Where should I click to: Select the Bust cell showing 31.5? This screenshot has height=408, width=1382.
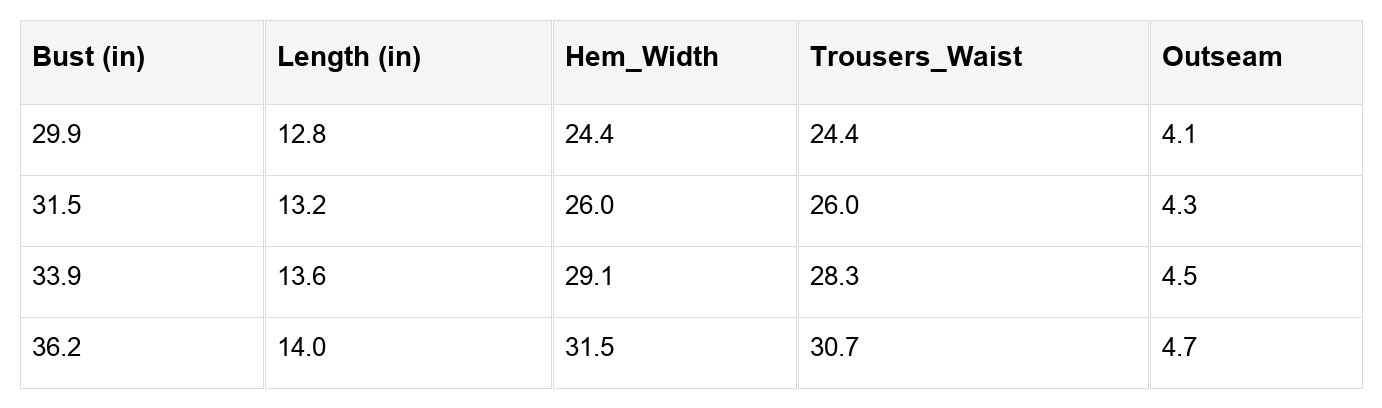(57, 205)
